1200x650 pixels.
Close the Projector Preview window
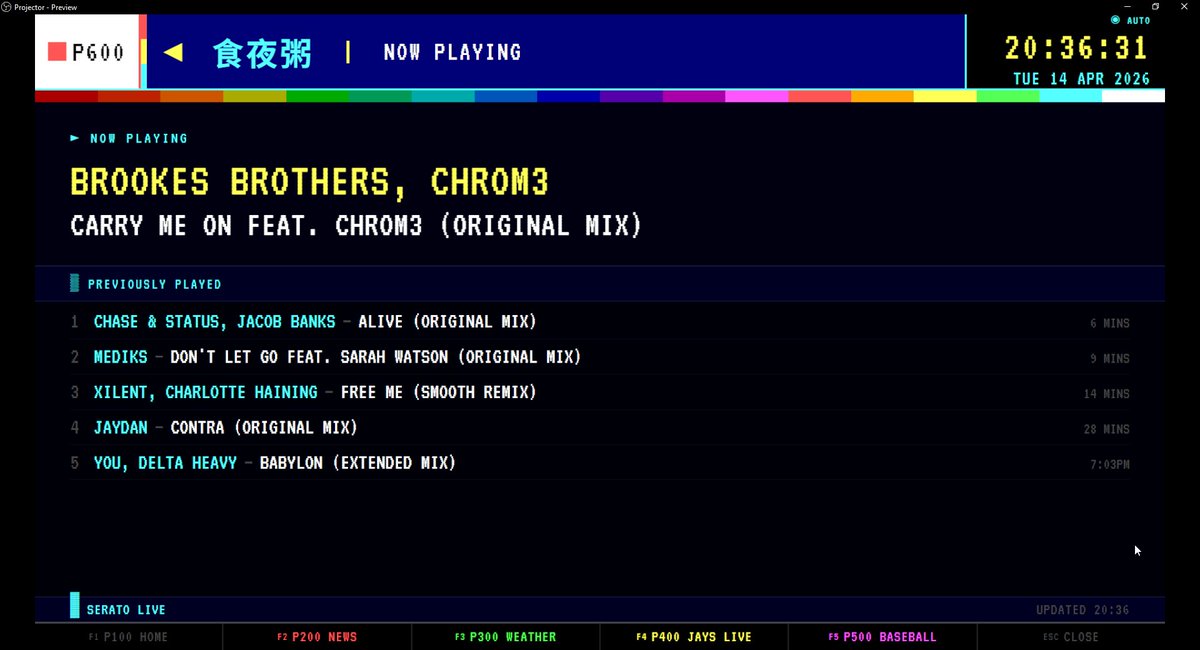coord(1185,6)
